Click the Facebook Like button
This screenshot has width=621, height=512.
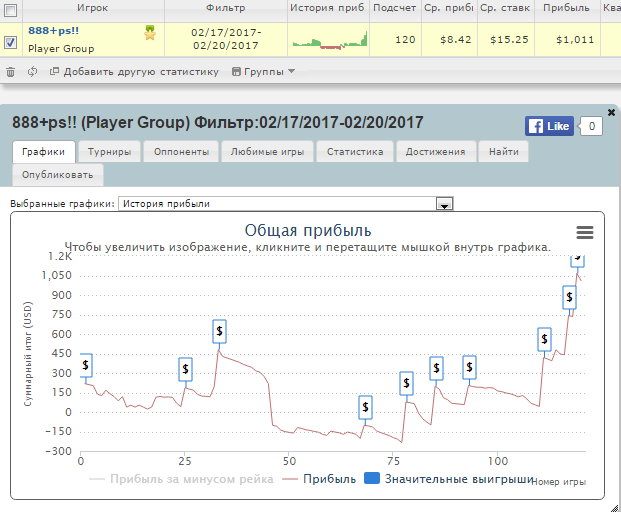tap(549, 126)
